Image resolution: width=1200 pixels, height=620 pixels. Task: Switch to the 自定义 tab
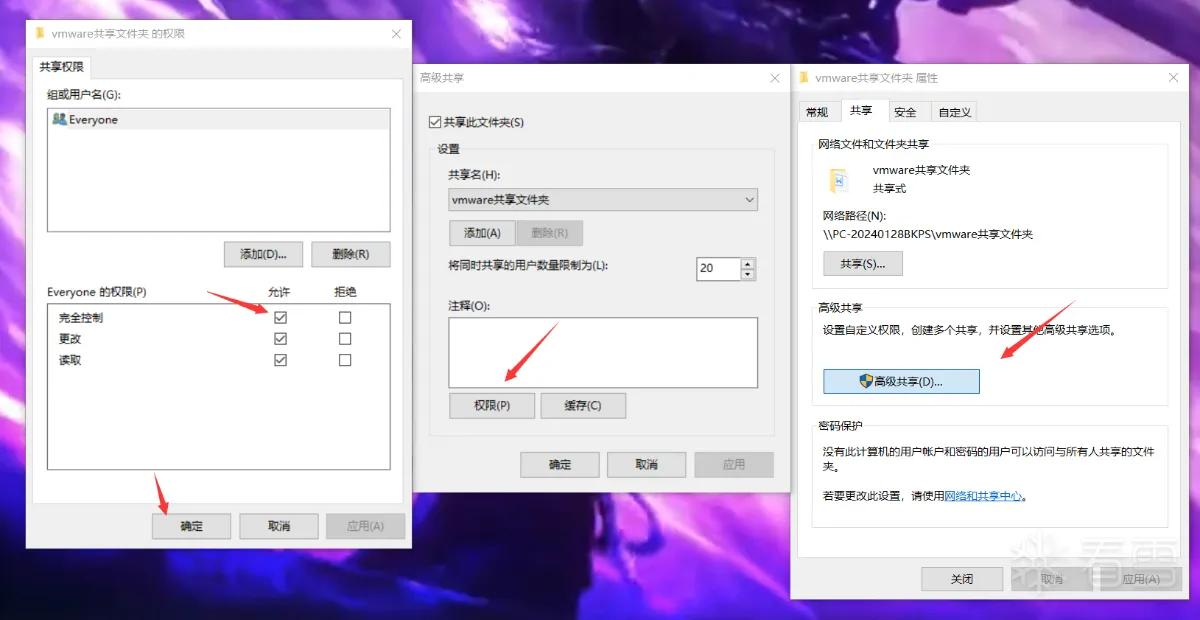[955, 112]
